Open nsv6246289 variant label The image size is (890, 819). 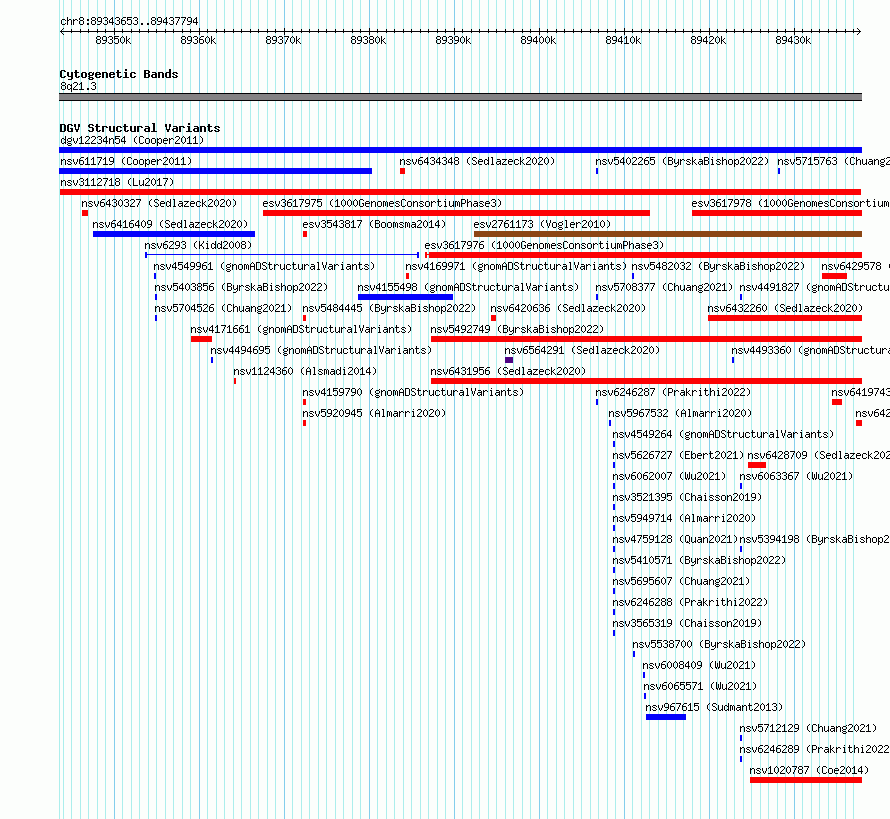coord(815,749)
